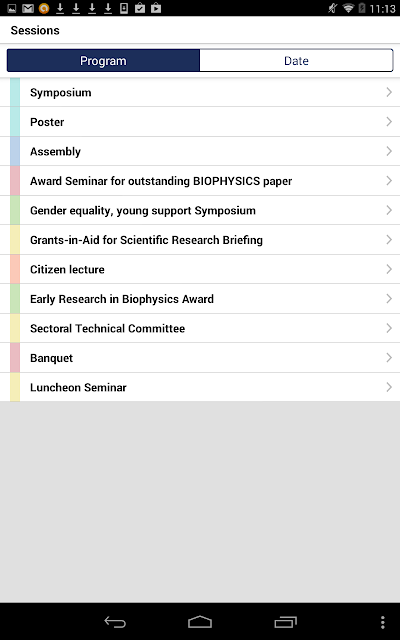Expand the Banquet row chevron

click(x=389, y=358)
